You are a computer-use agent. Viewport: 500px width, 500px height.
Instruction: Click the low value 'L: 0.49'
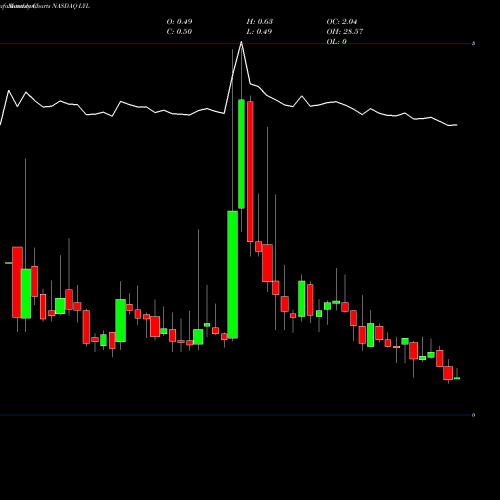(259, 32)
